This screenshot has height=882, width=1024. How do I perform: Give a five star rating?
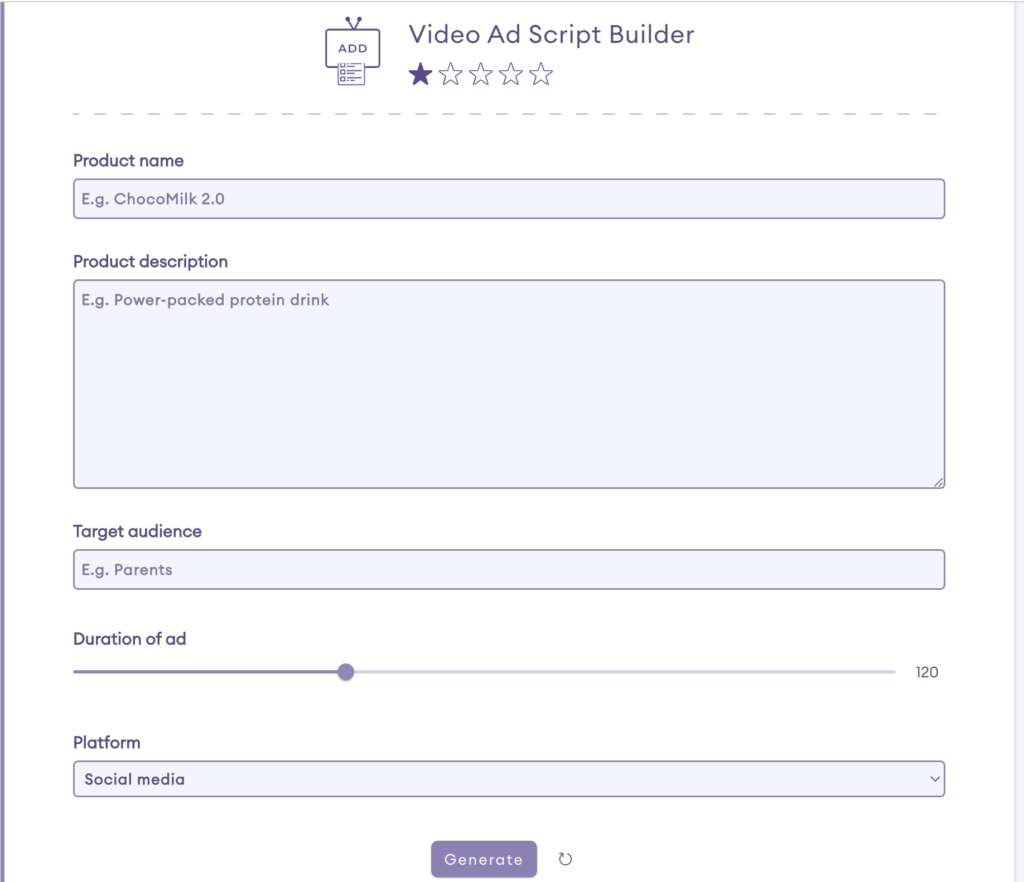point(540,73)
